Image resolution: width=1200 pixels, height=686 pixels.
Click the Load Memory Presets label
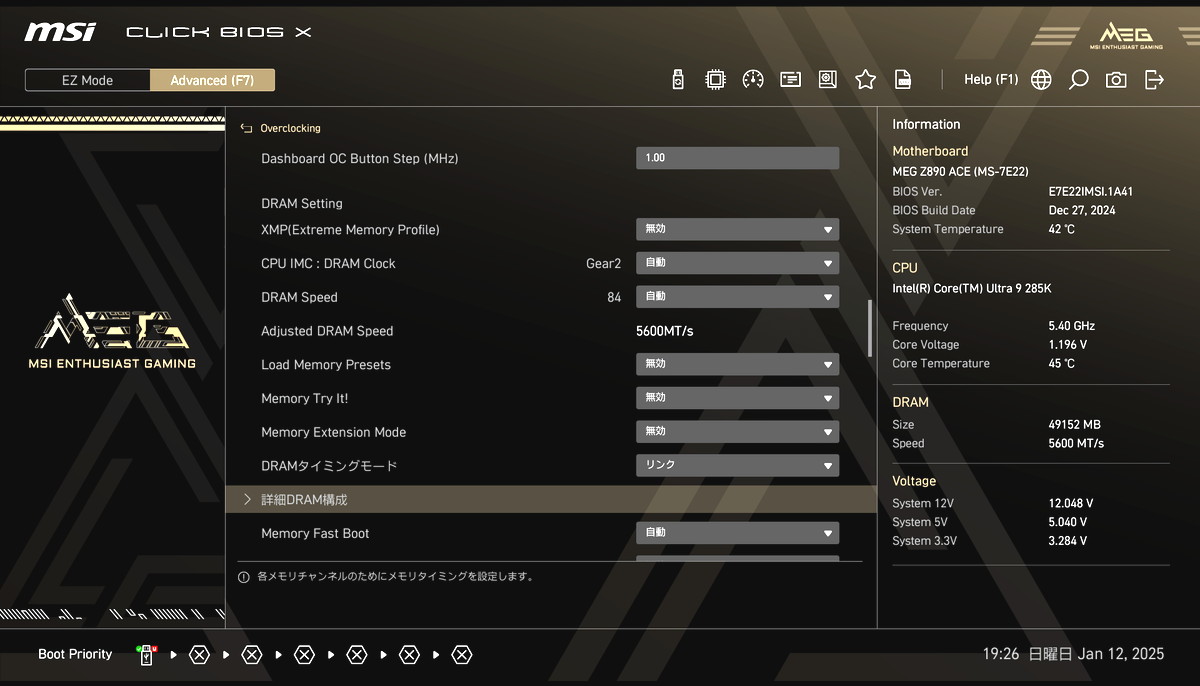(x=326, y=365)
